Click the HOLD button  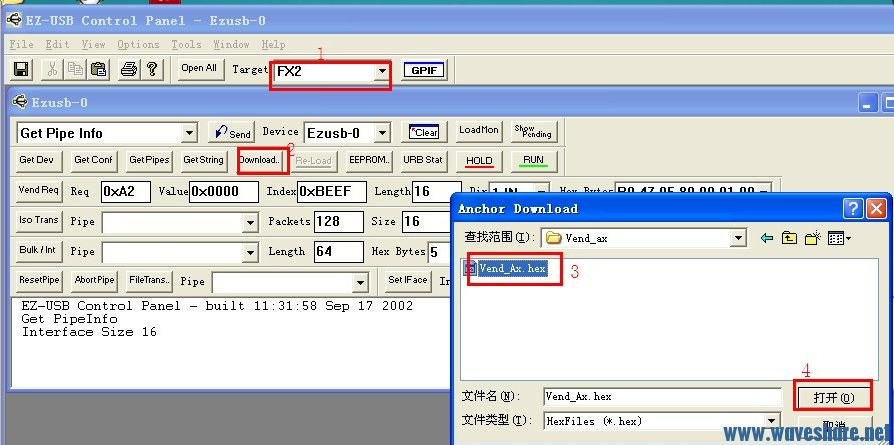(x=479, y=161)
